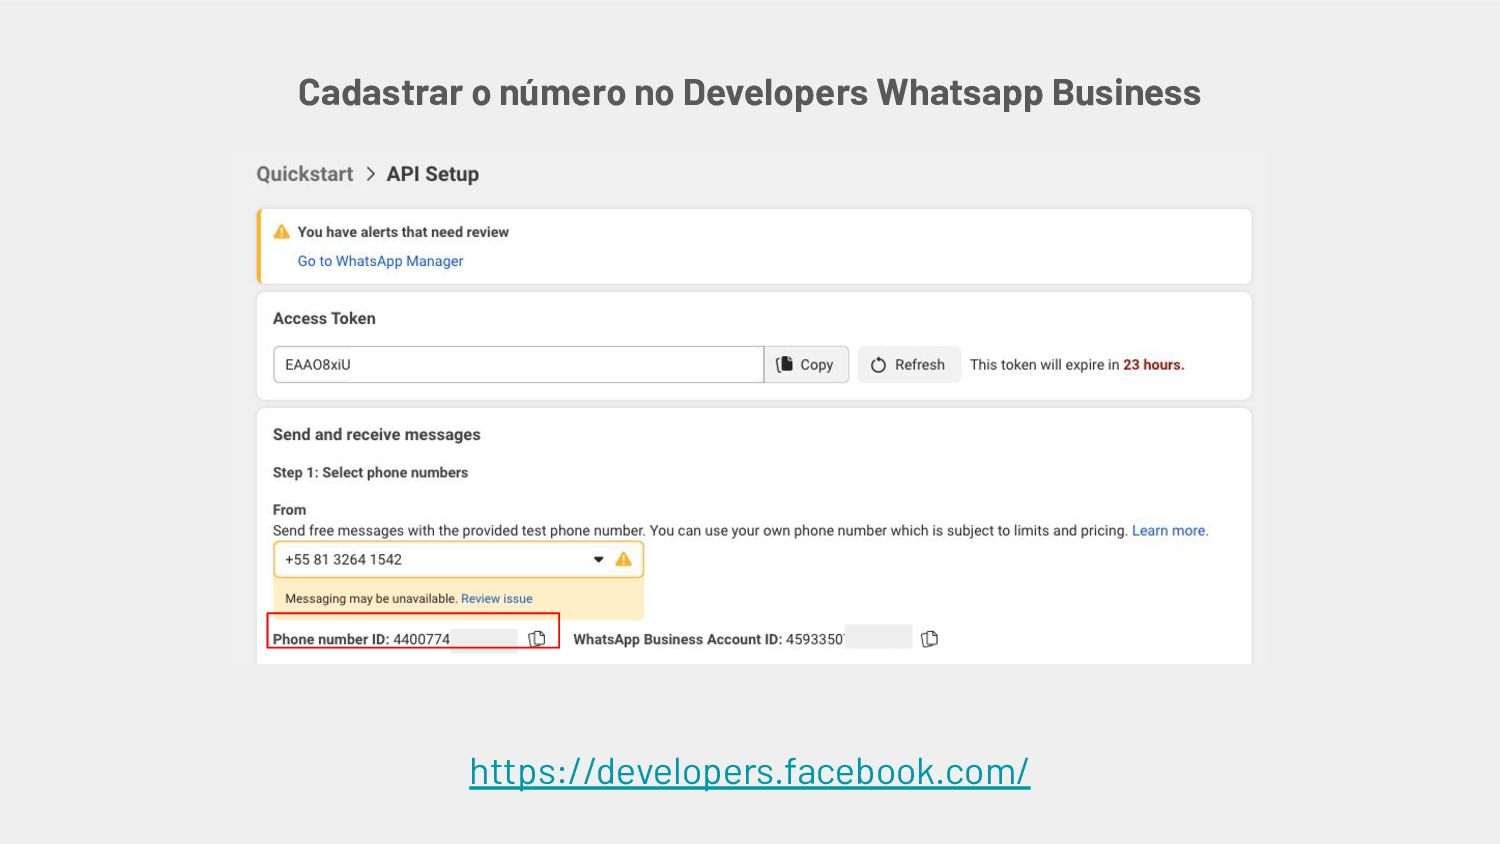Open the developers.facebook.com link

[750, 771]
